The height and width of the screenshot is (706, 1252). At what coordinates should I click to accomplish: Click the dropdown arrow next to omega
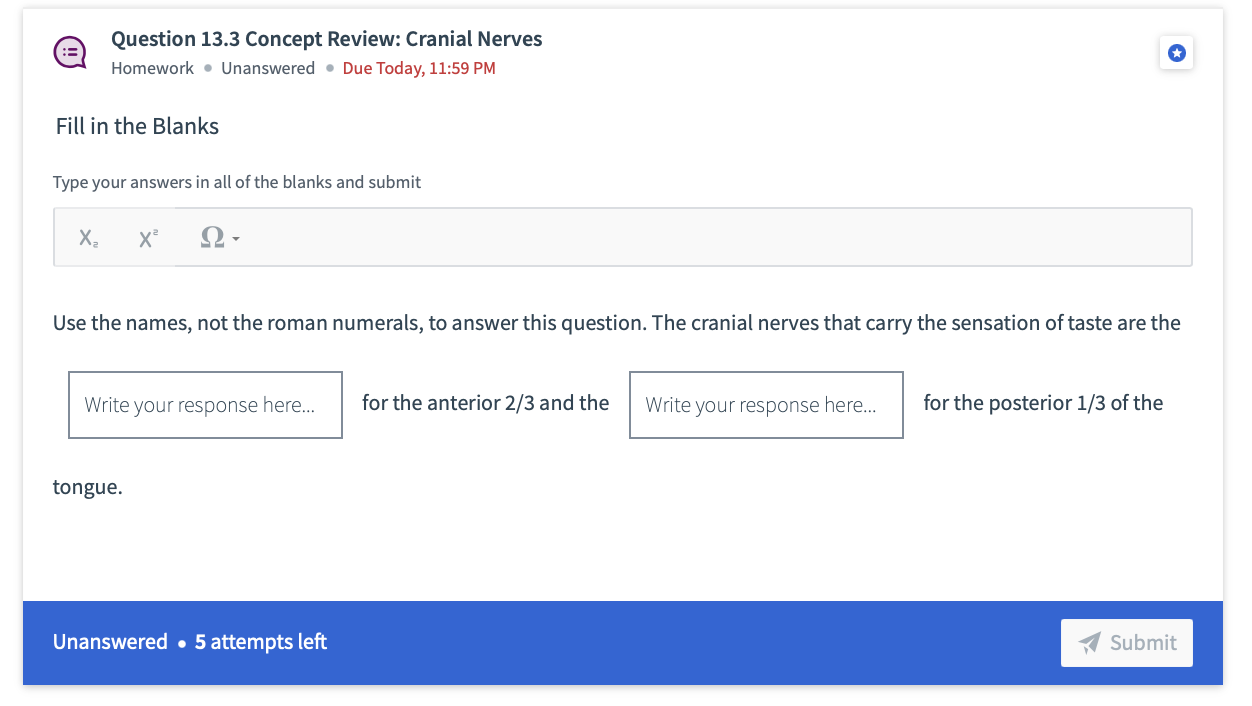coord(234,240)
